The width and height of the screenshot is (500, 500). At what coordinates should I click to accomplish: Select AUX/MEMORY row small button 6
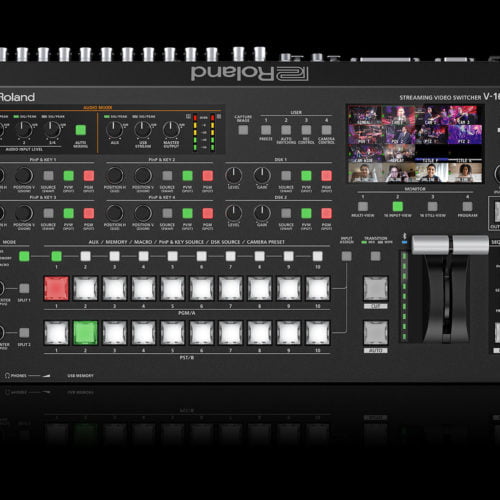coord(201,256)
